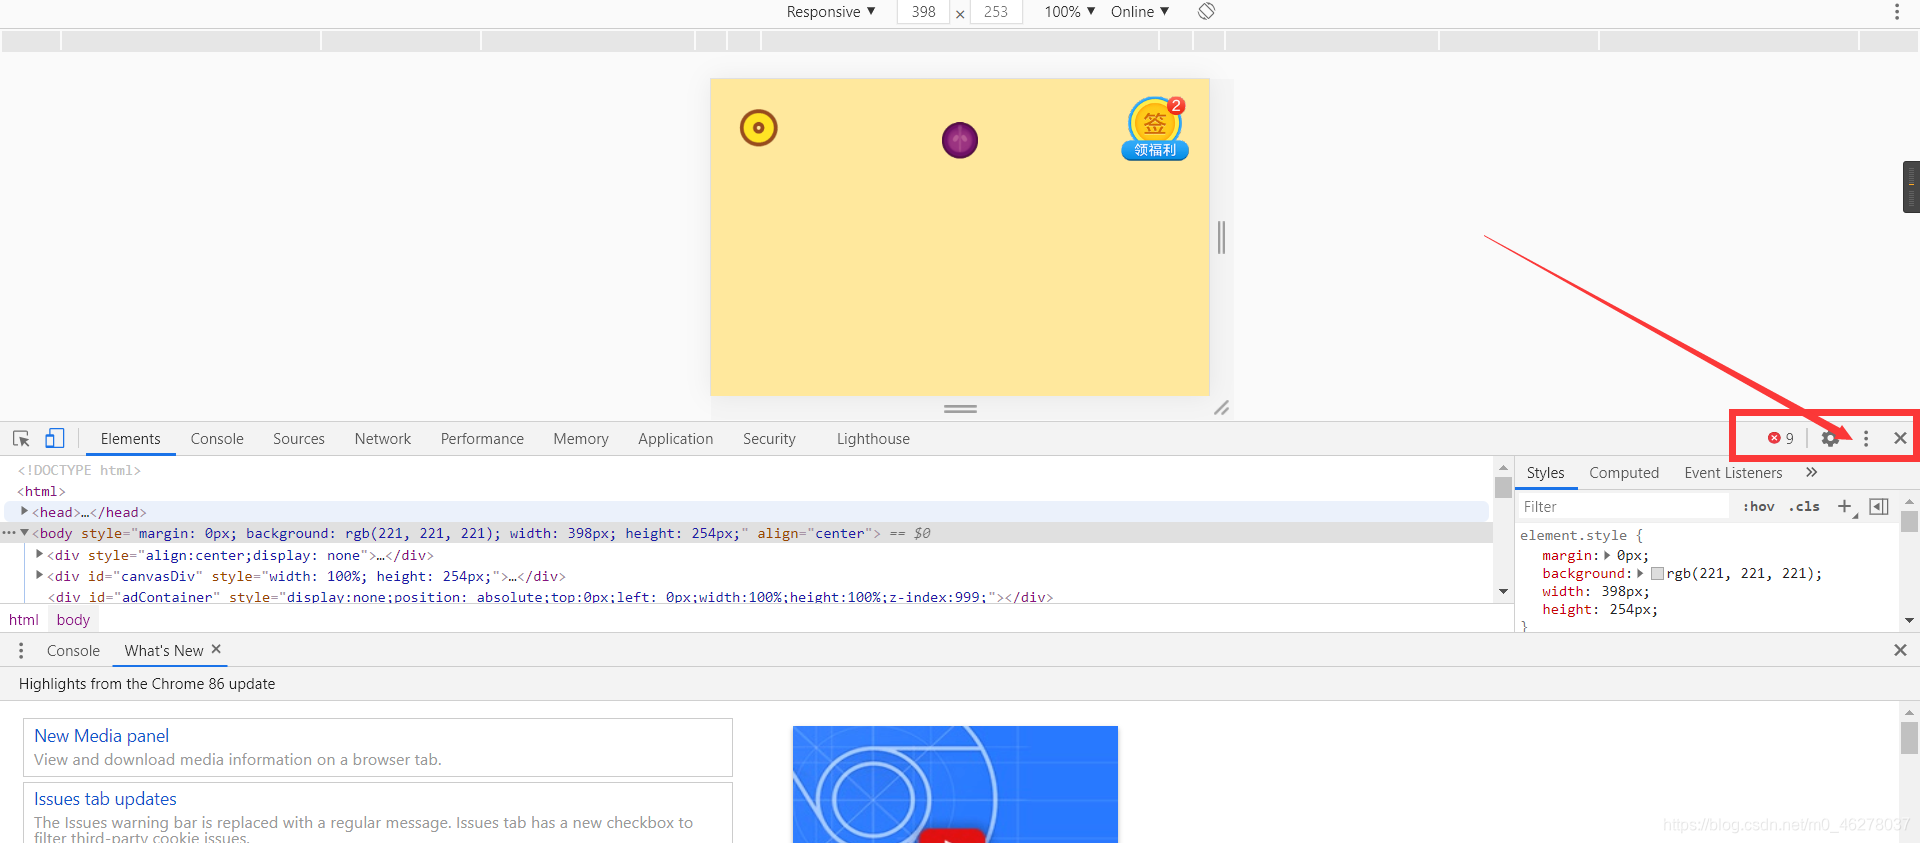
Task: Open the Issues tab updates link
Action: click(x=105, y=799)
